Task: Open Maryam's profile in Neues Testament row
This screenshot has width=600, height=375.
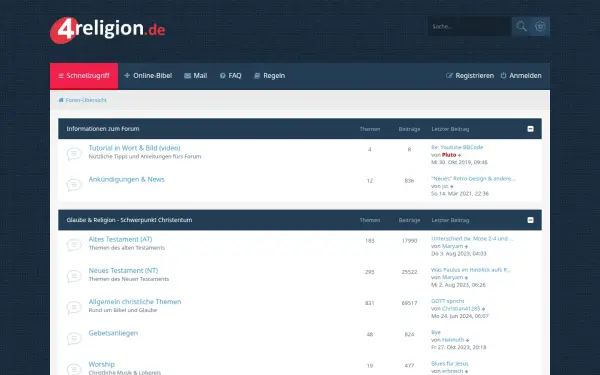Action: click(x=452, y=277)
